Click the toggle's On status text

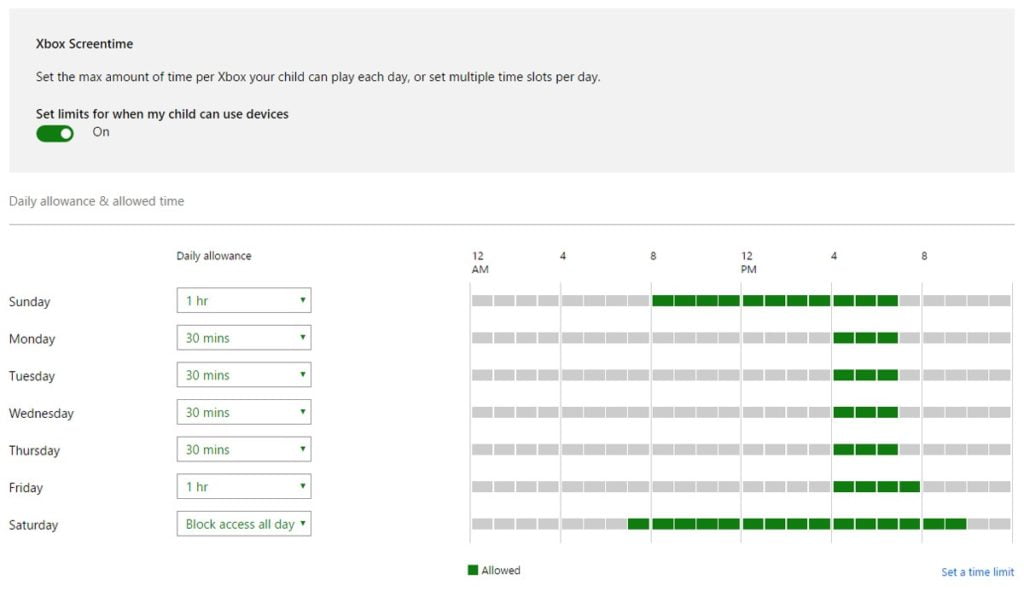pyautogui.click(x=101, y=132)
